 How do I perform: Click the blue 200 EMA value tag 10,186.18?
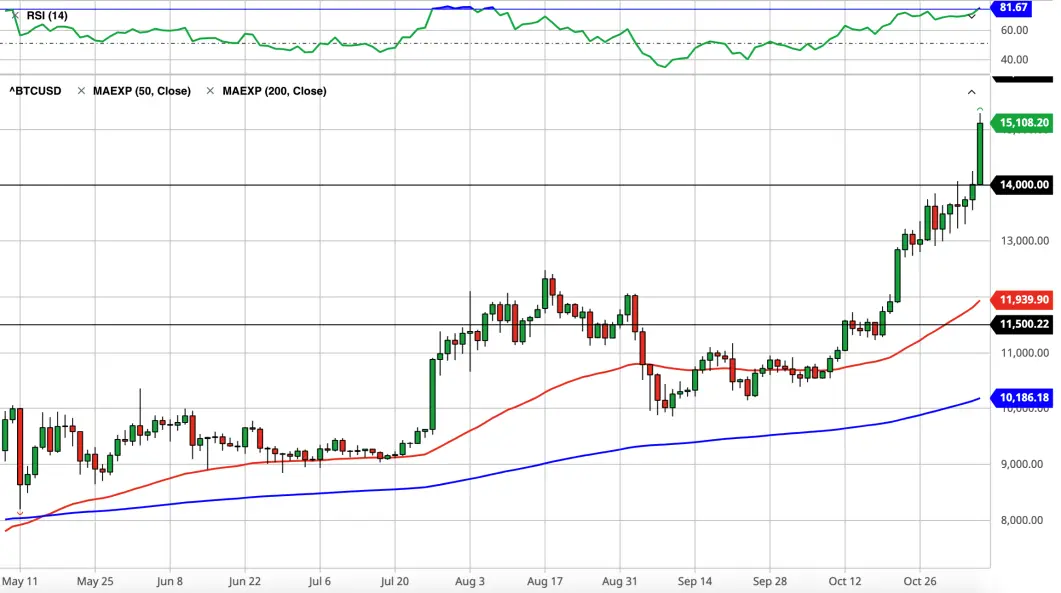pos(1022,397)
